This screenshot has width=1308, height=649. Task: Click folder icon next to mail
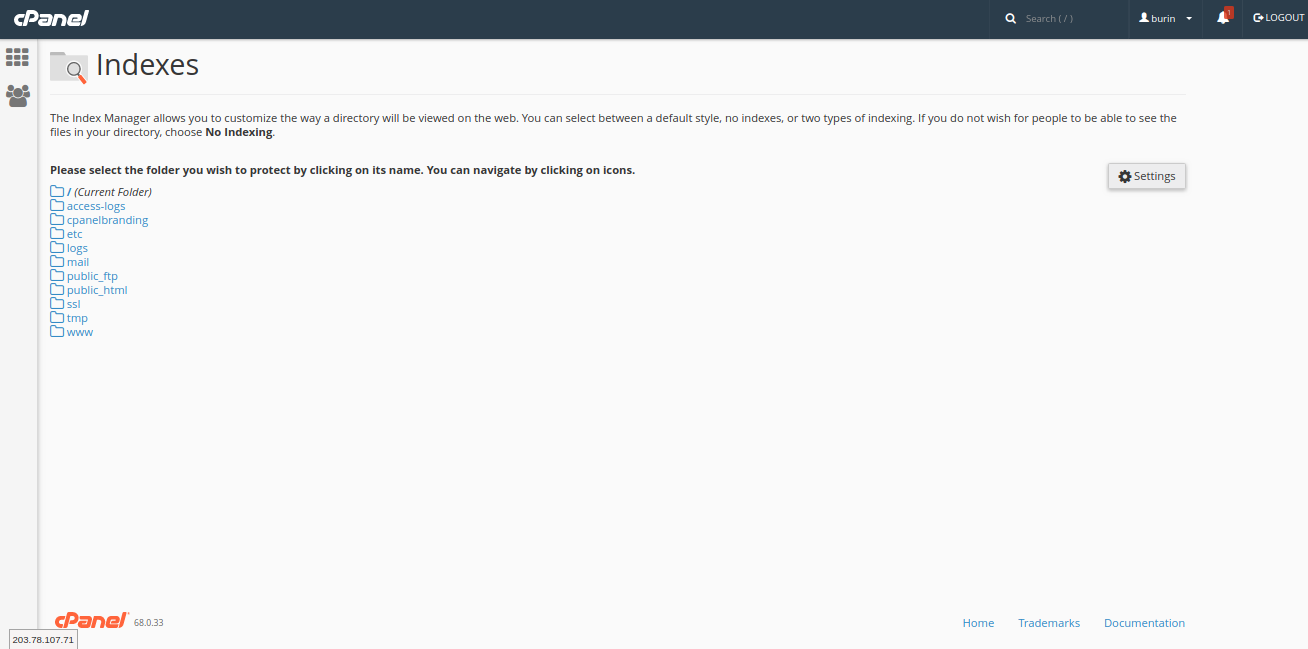[x=57, y=262]
